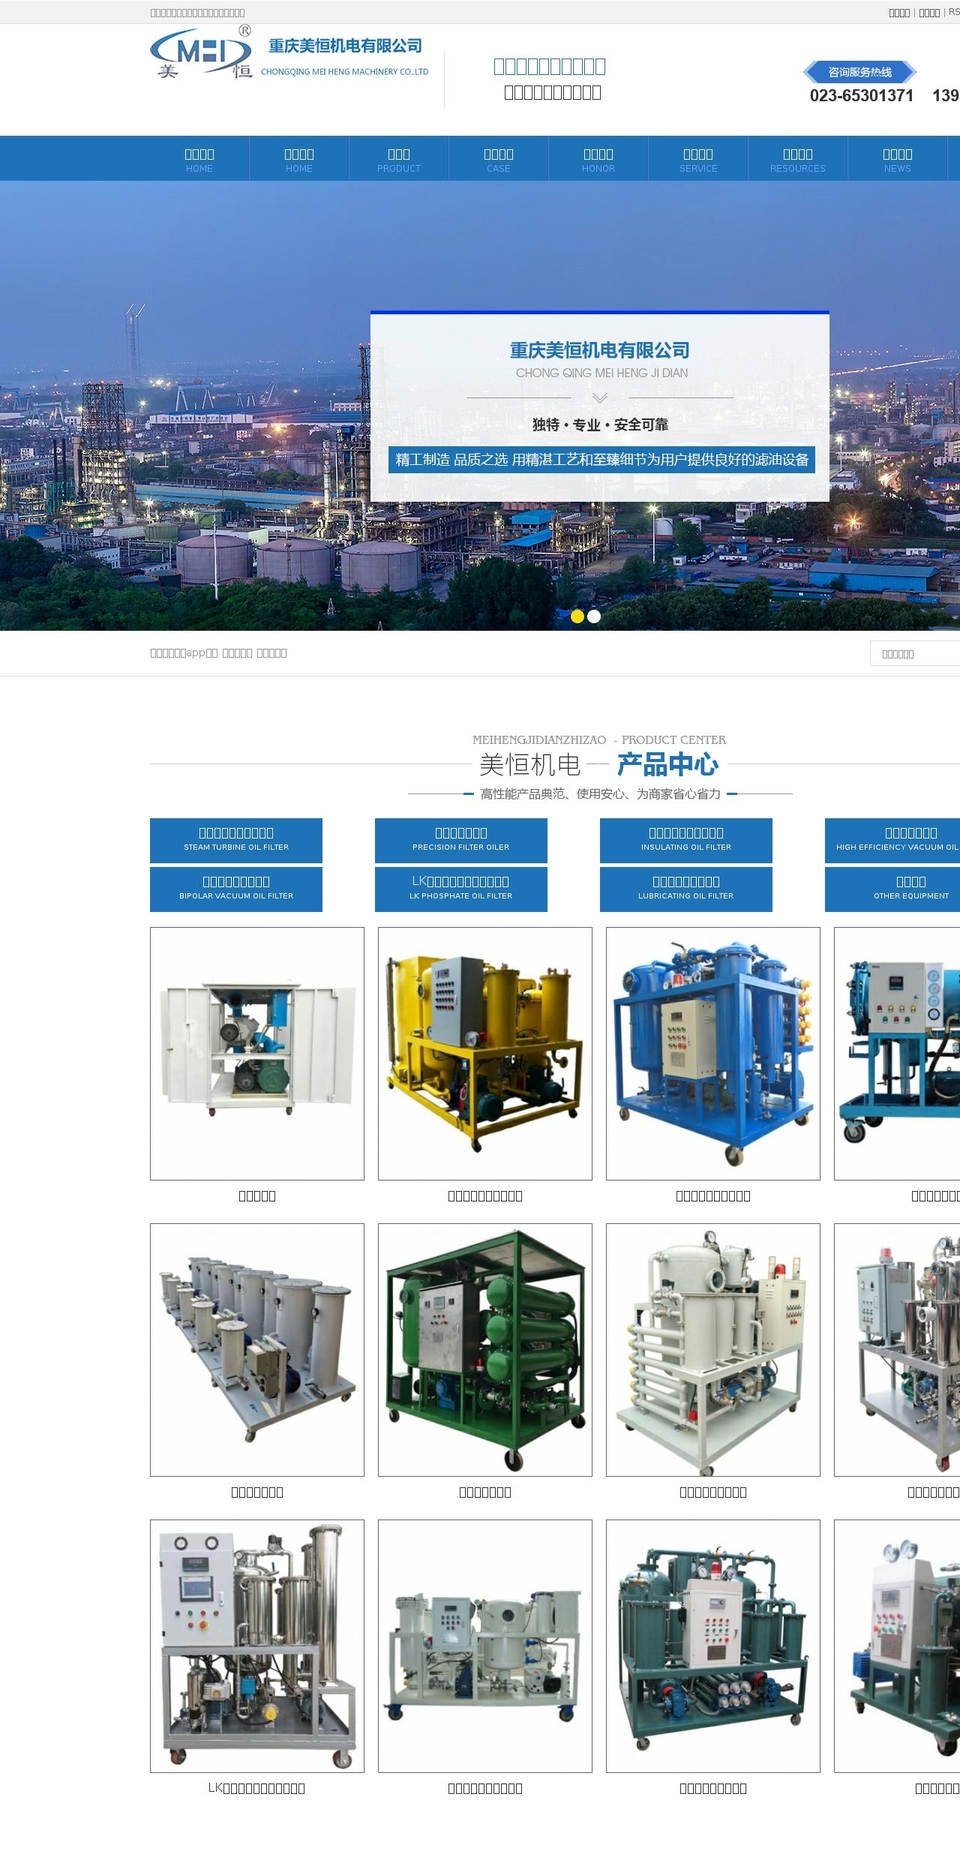Select the yellow carousel indicator dot
This screenshot has height=1875, width=960.
click(x=577, y=616)
